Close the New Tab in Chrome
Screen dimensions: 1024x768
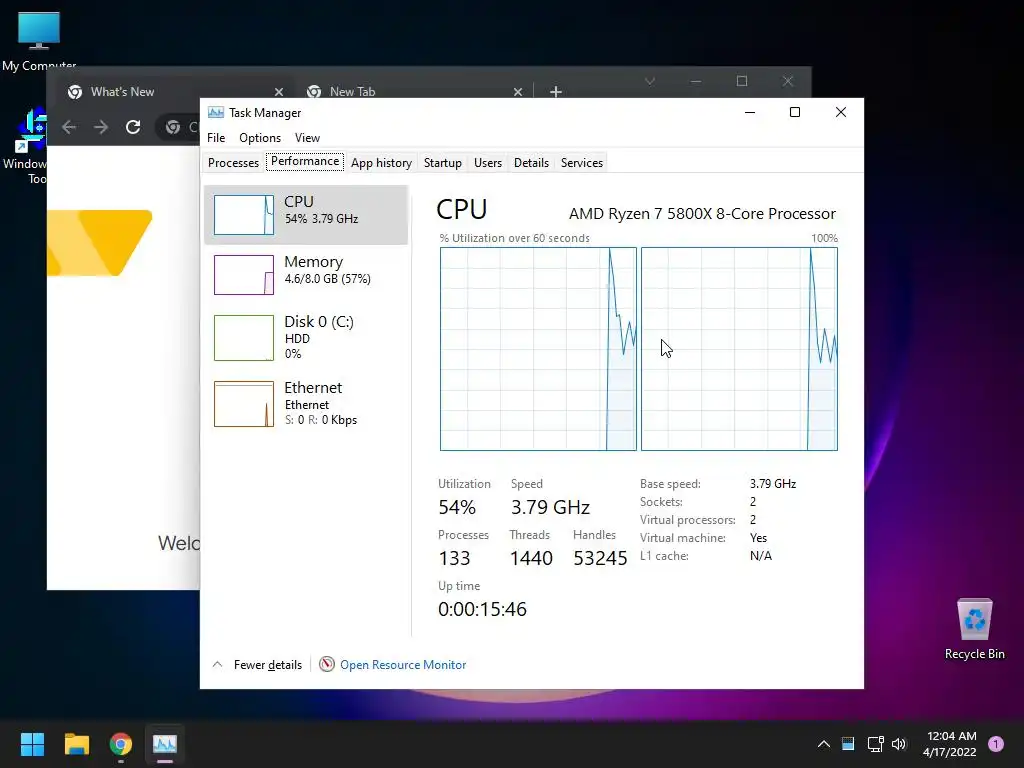(518, 92)
